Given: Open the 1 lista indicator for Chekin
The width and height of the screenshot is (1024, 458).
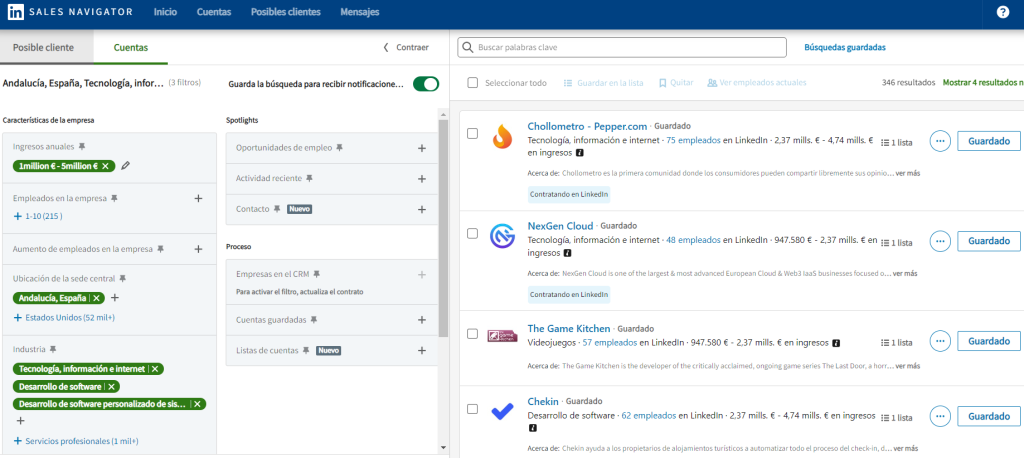Looking at the screenshot, I should click(897, 417).
